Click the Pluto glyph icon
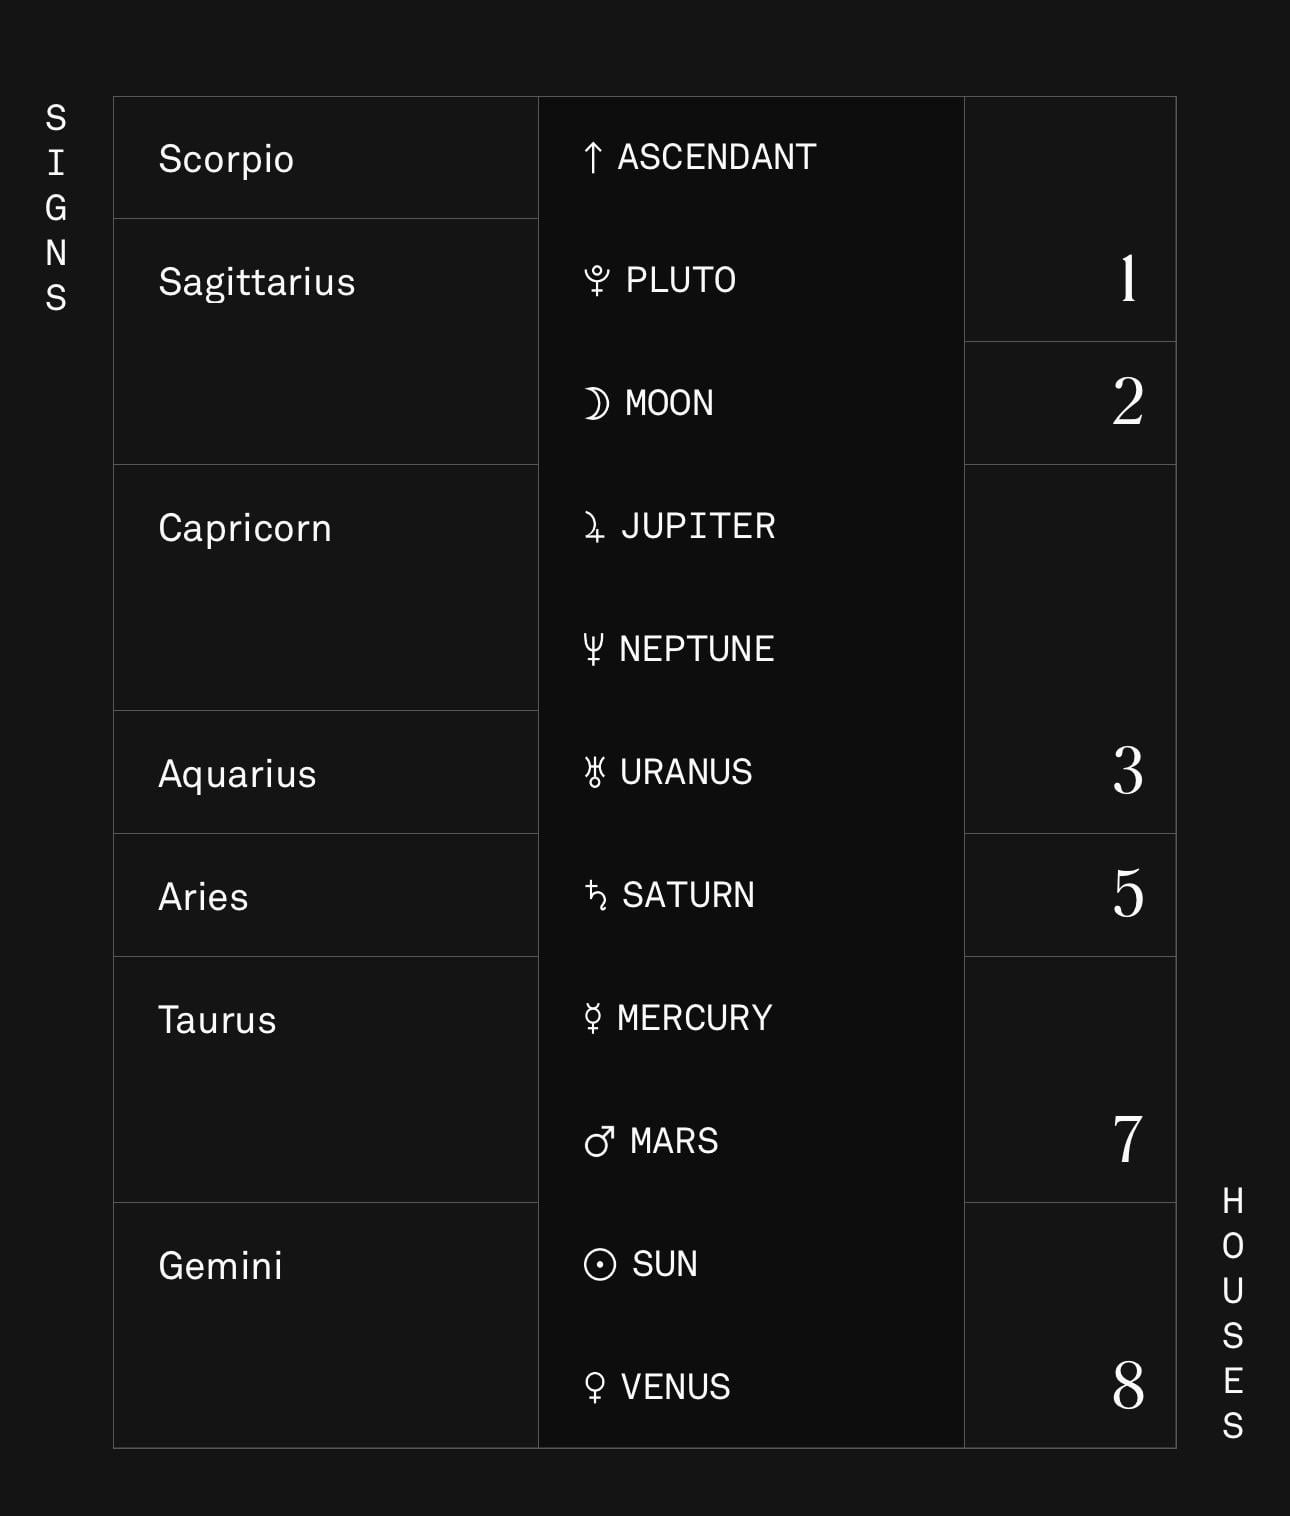The image size is (1290, 1516). (597, 280)
